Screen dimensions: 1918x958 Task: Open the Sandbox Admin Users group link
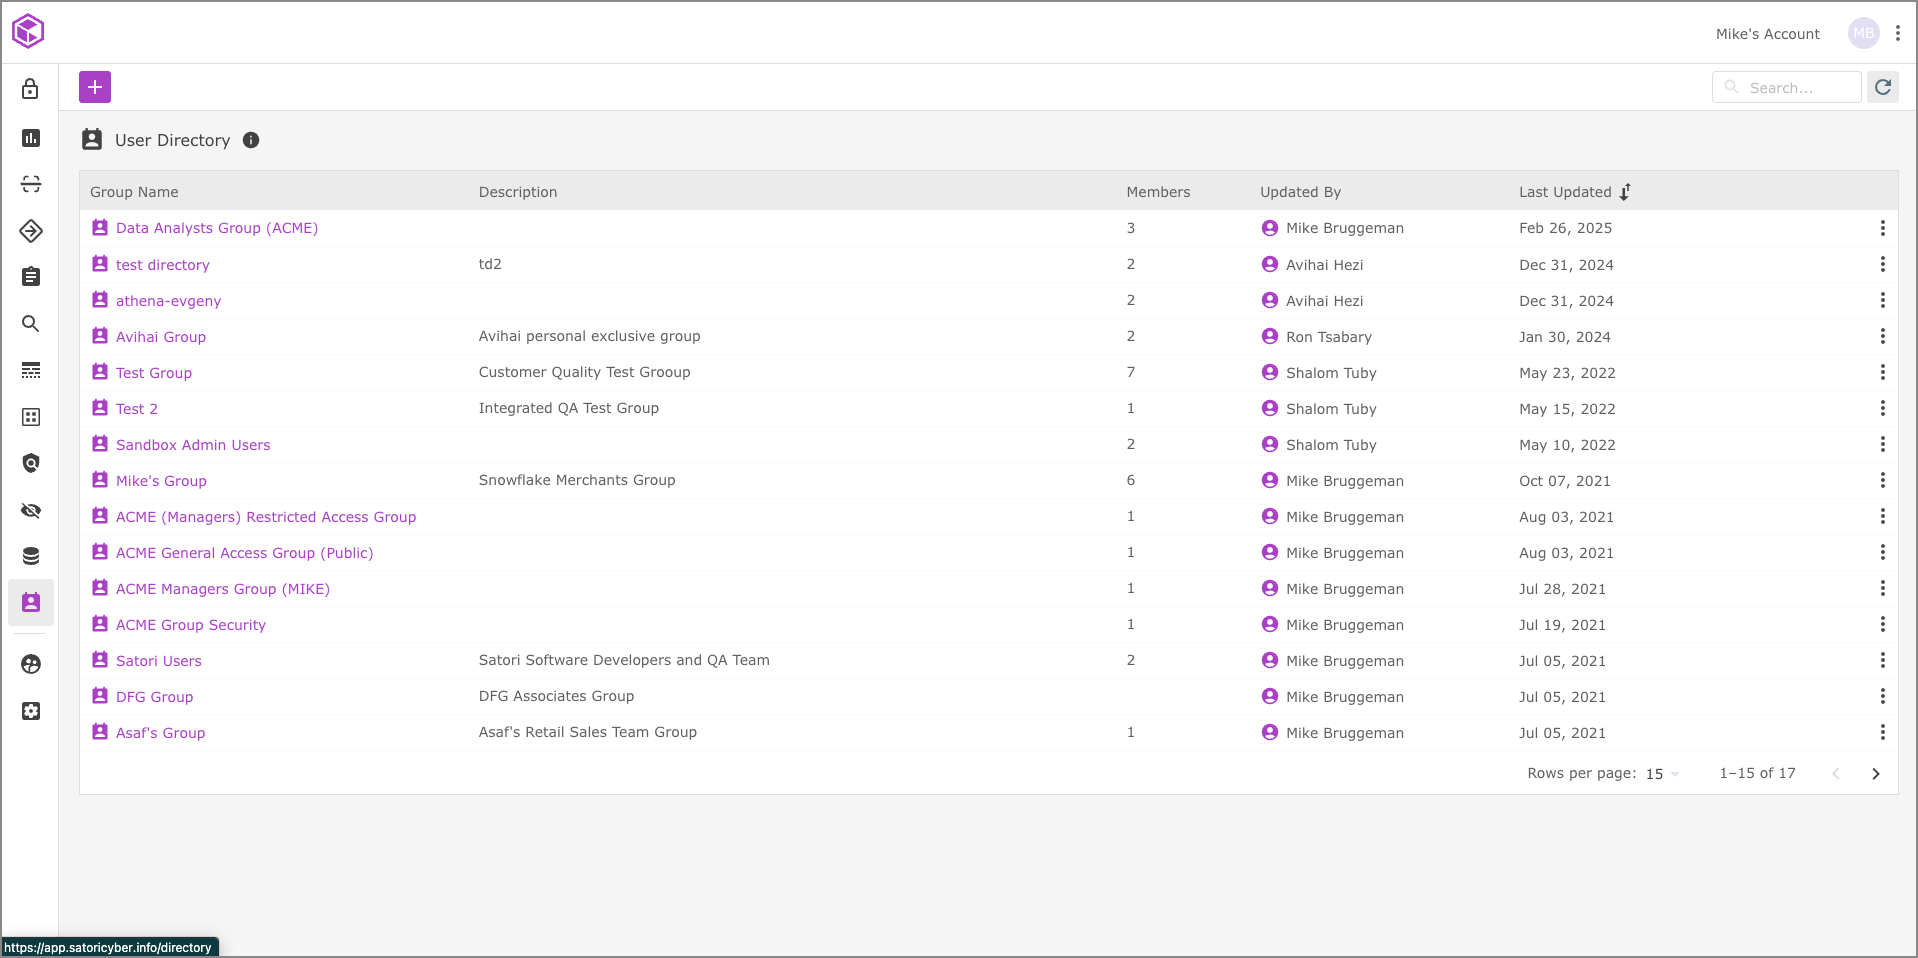pyautogui.click(x=193, y=445)
